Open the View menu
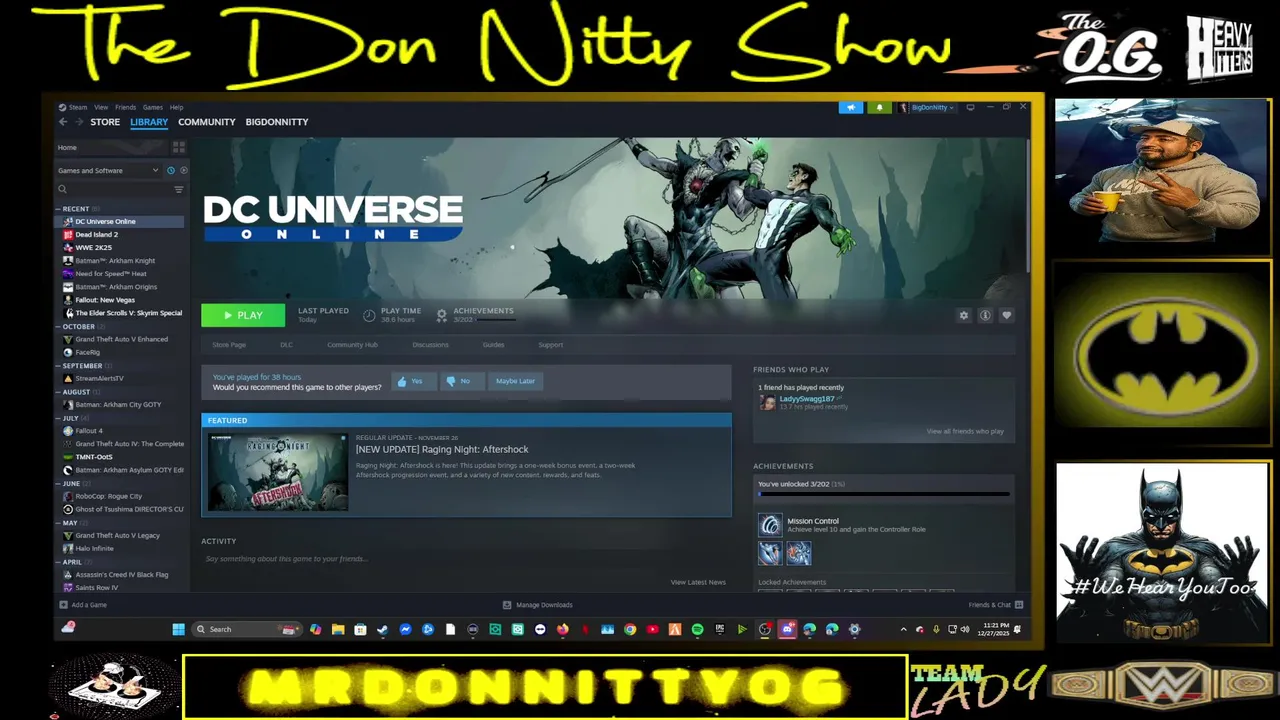 click(101, 107)
